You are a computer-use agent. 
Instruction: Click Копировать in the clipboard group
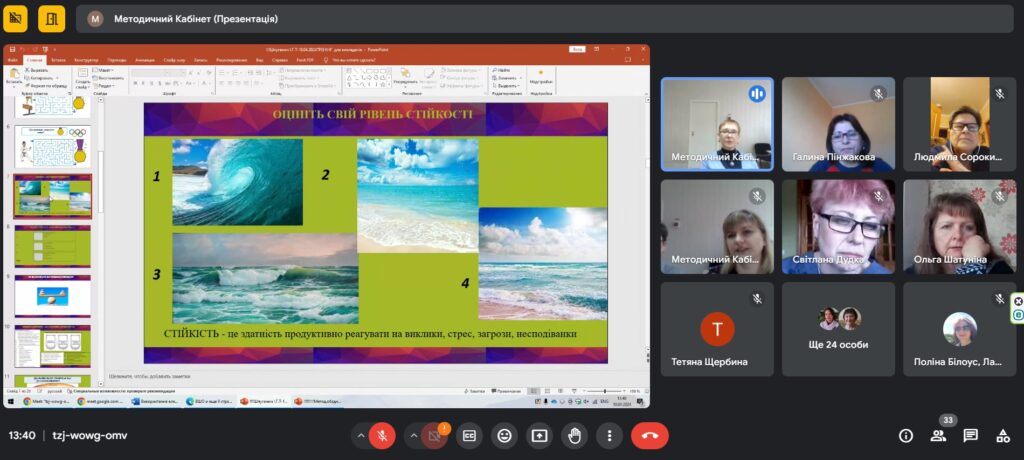[x=41, y=78]
